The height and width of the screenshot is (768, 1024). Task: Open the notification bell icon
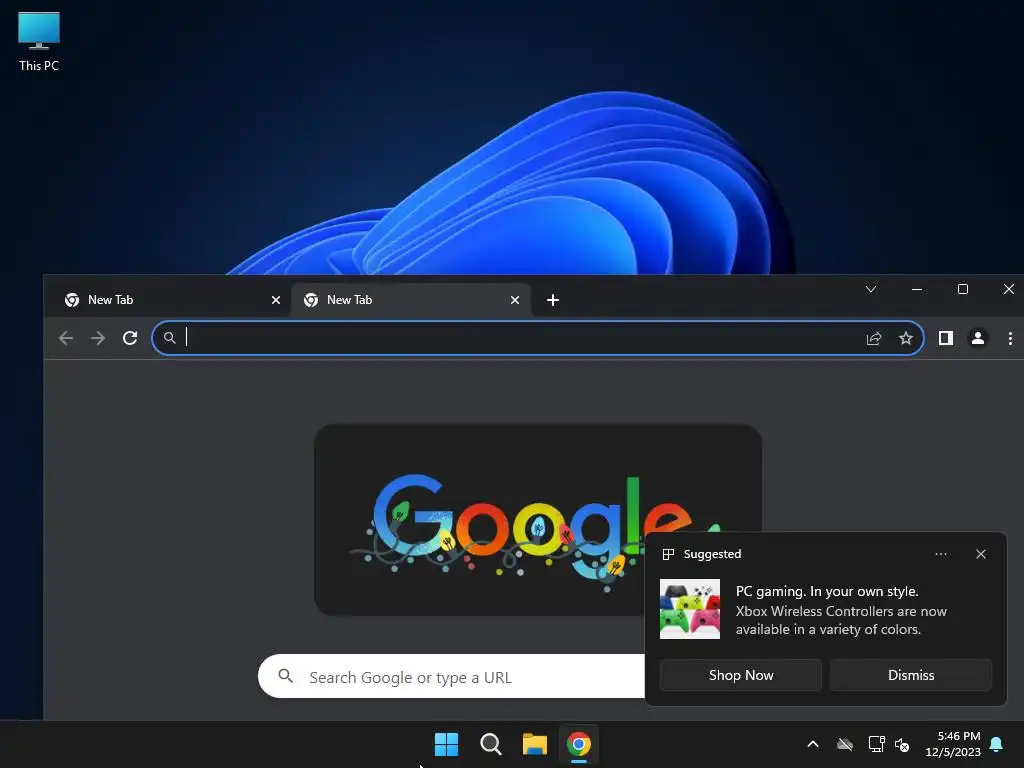(996, 744)
